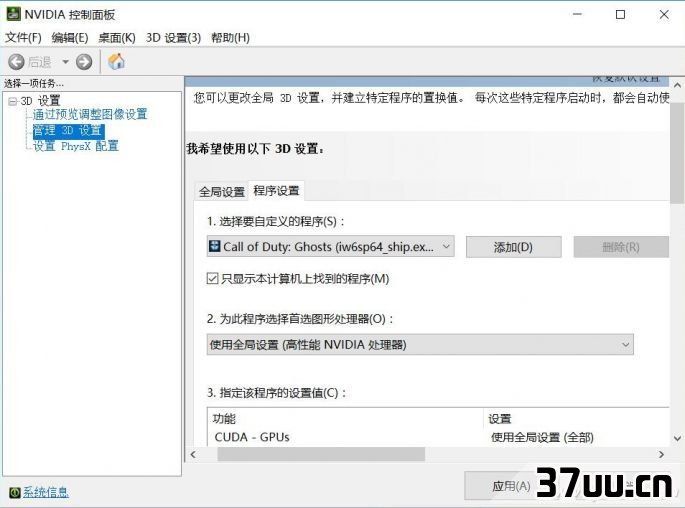Switch to the 程序设置 tab

coord(276,190)
